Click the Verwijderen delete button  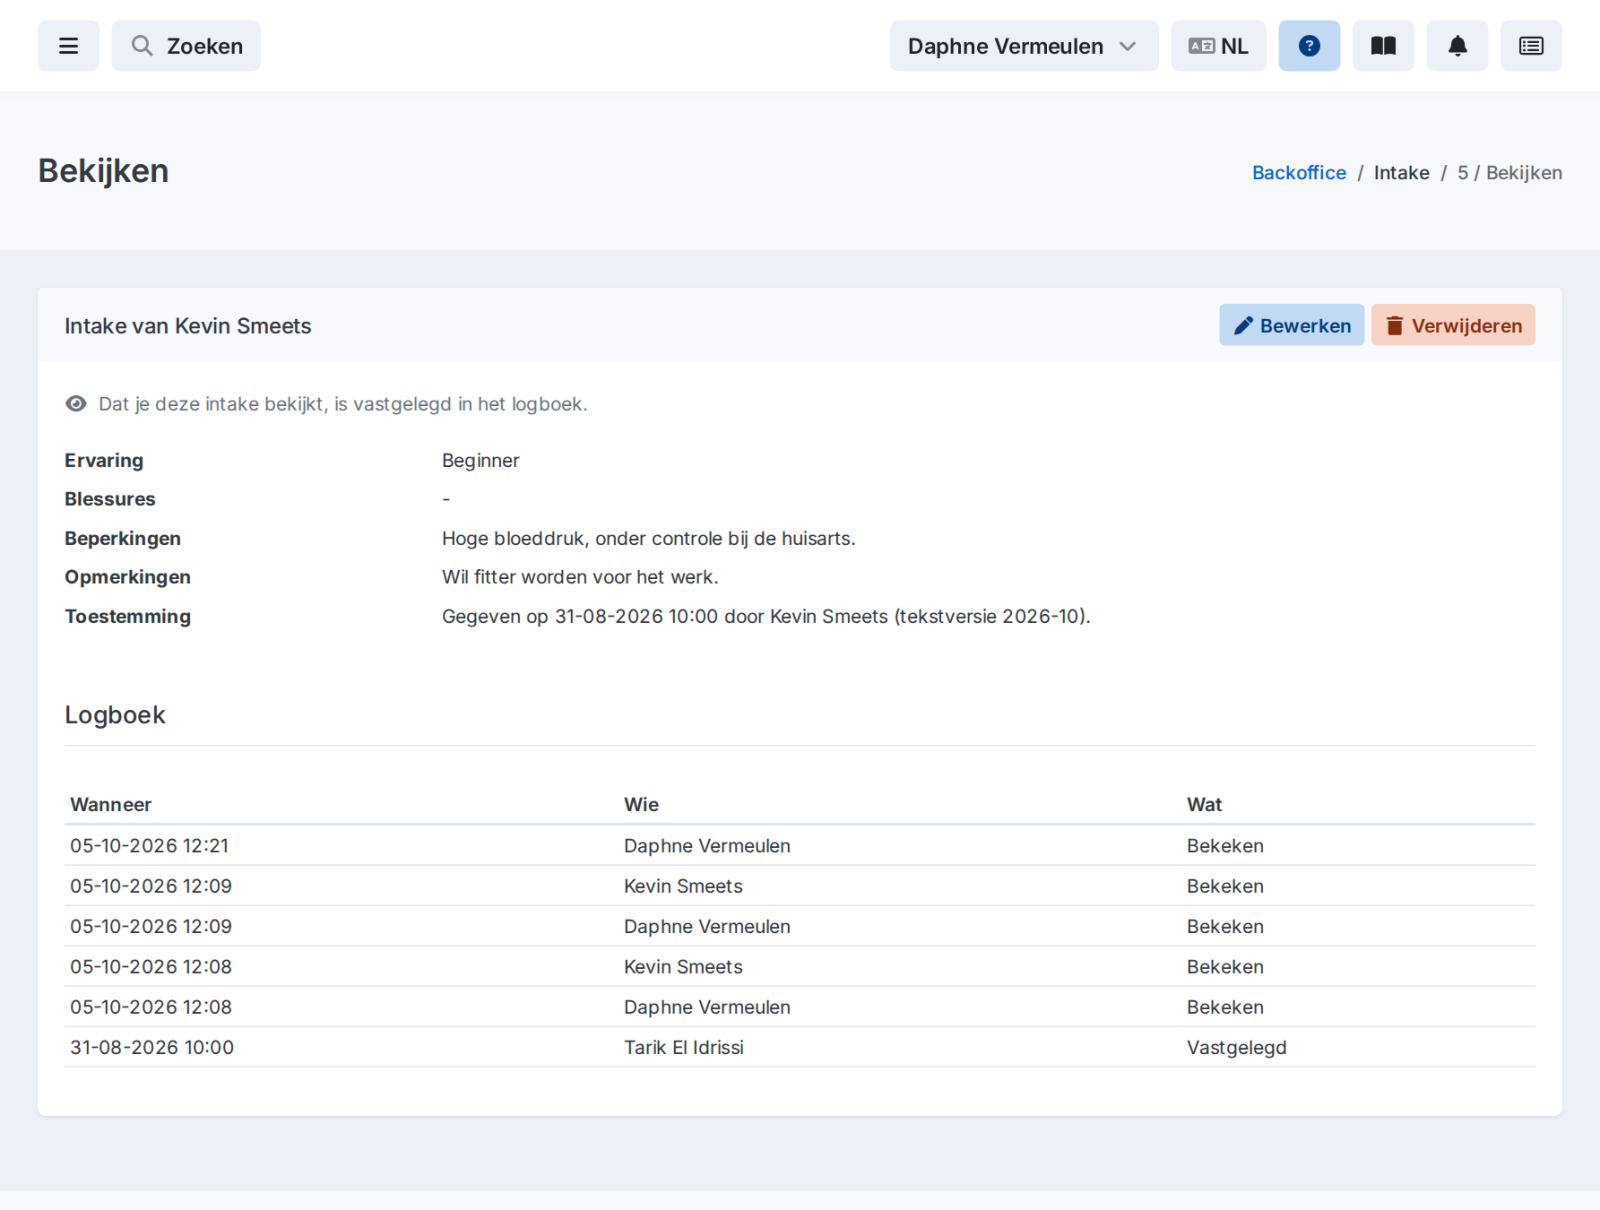(x=1453, y=325)
